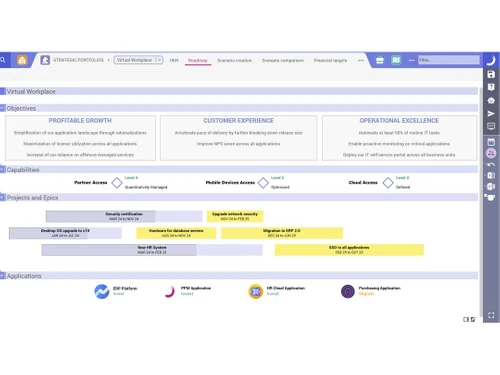
Task: Select the Purchasing Application name
Action: [x=380, y=288]
